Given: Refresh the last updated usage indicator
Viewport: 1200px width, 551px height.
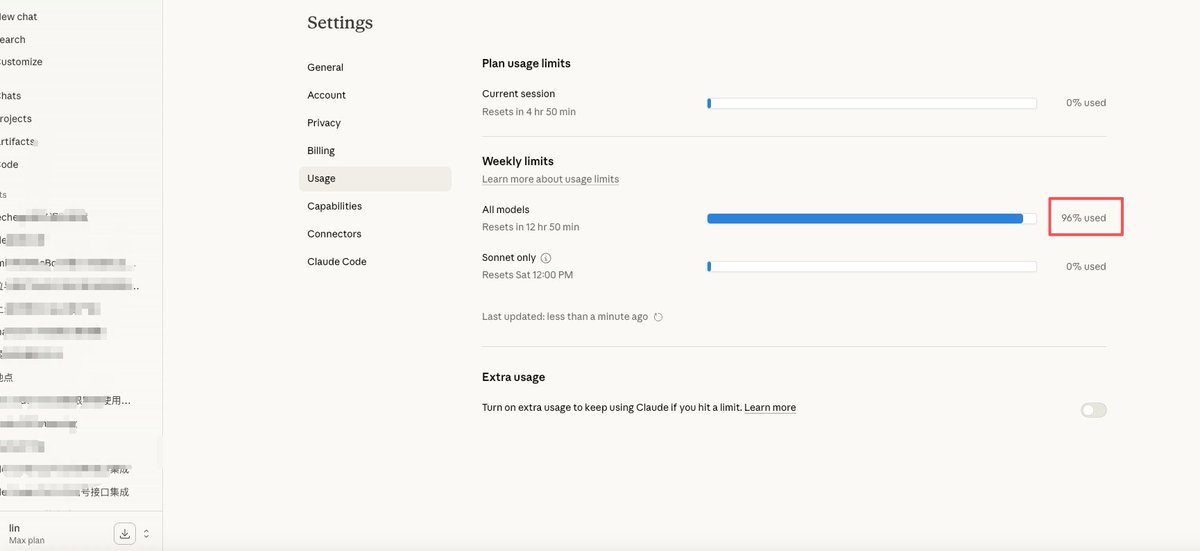Looking at the screenshot, I should (658, 317).
